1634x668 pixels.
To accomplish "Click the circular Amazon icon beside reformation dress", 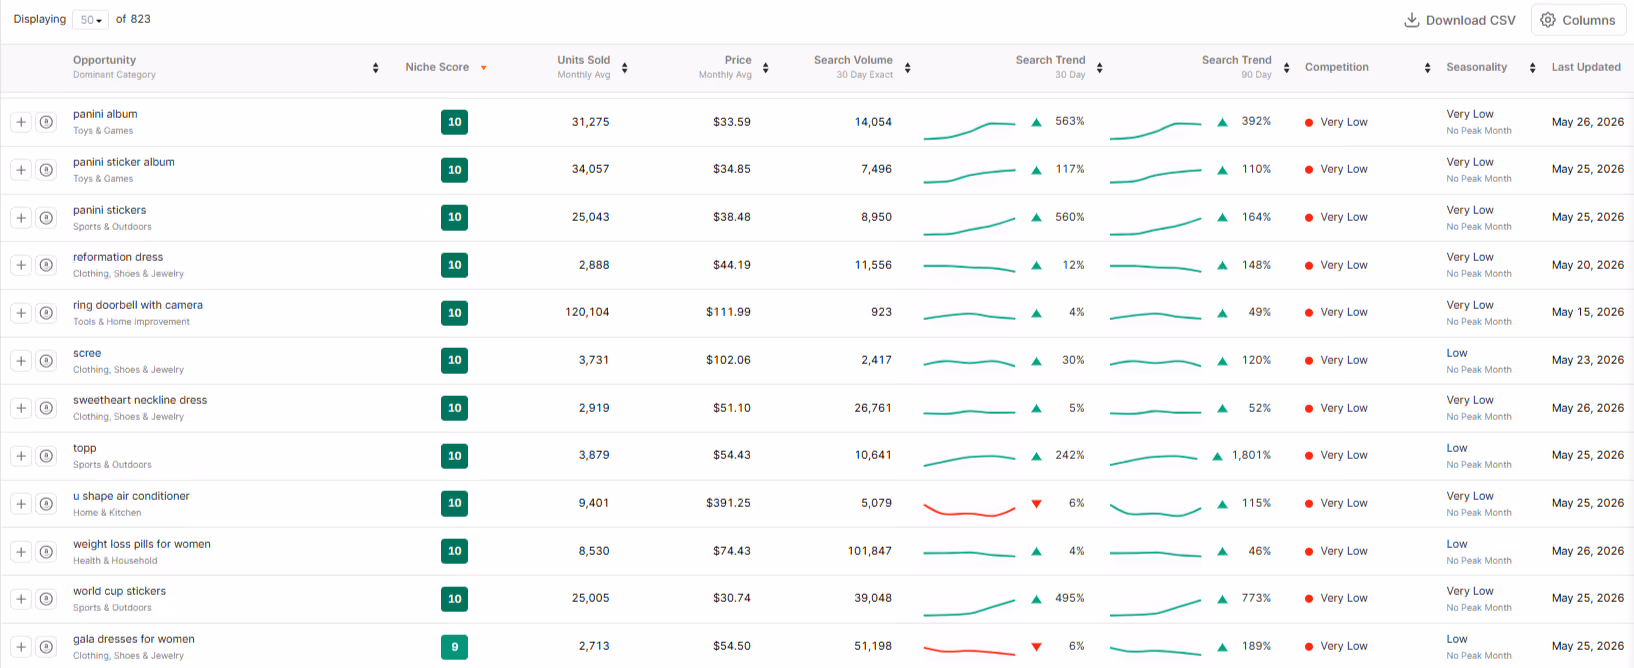I will click(x=46, y=265).
